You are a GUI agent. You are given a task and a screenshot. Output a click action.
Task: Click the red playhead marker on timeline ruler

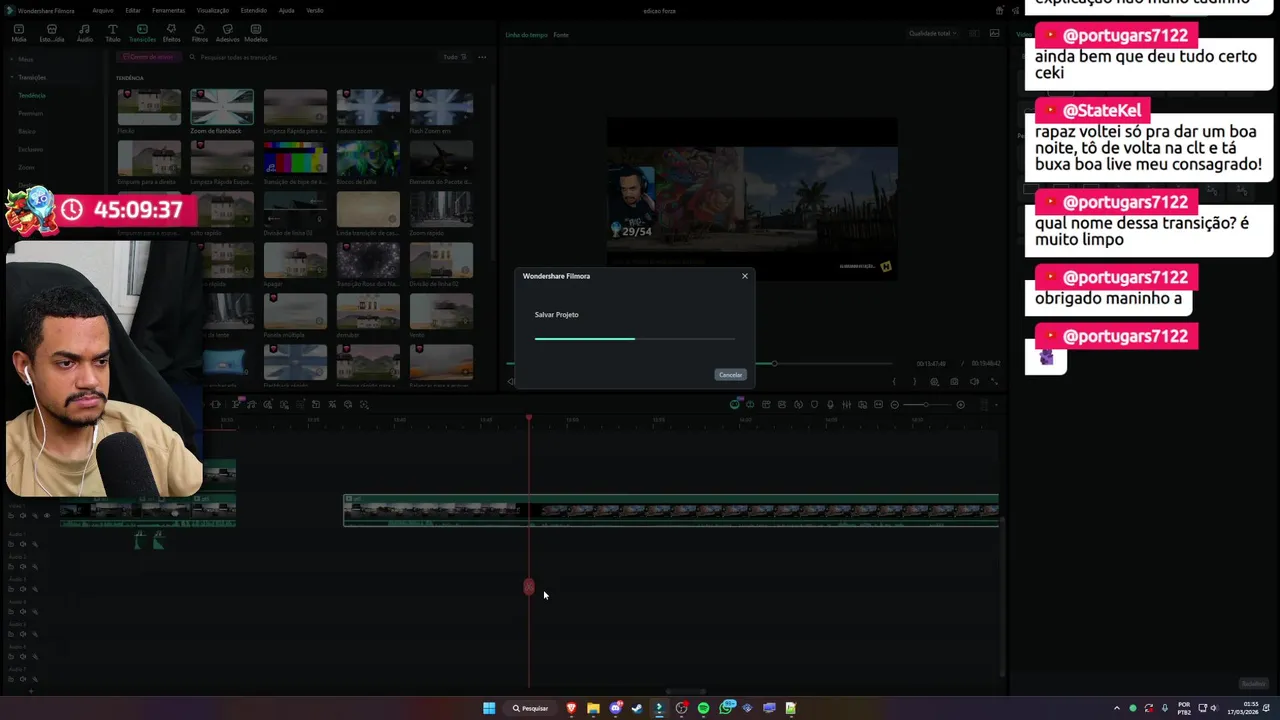pos(529,418)
